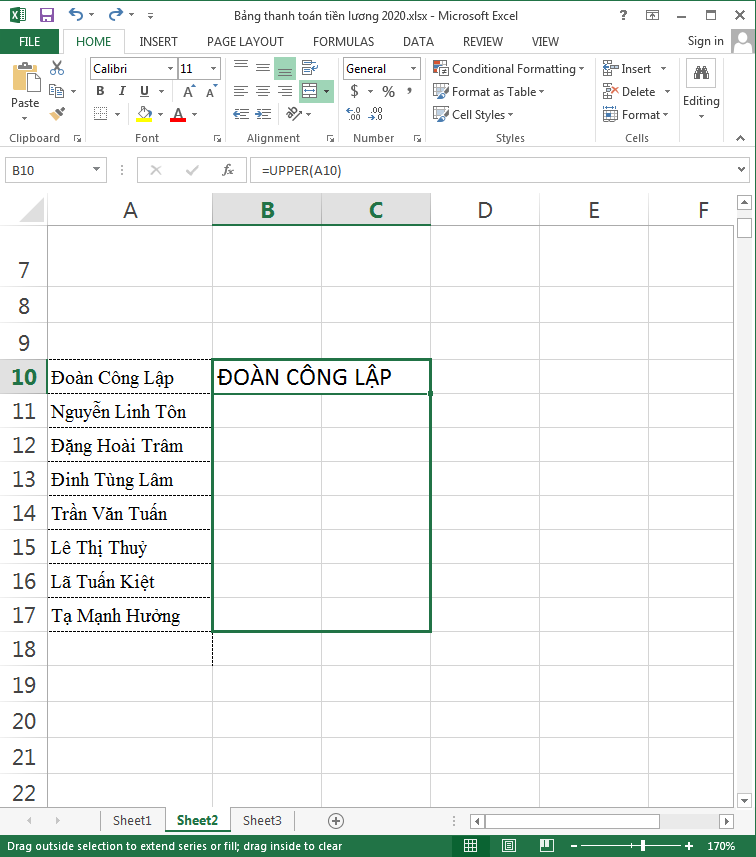The height and width of the screenshot is (857, 756).
Task: Save the workbook using the floppy disk icon
Action: click(46, 16)
